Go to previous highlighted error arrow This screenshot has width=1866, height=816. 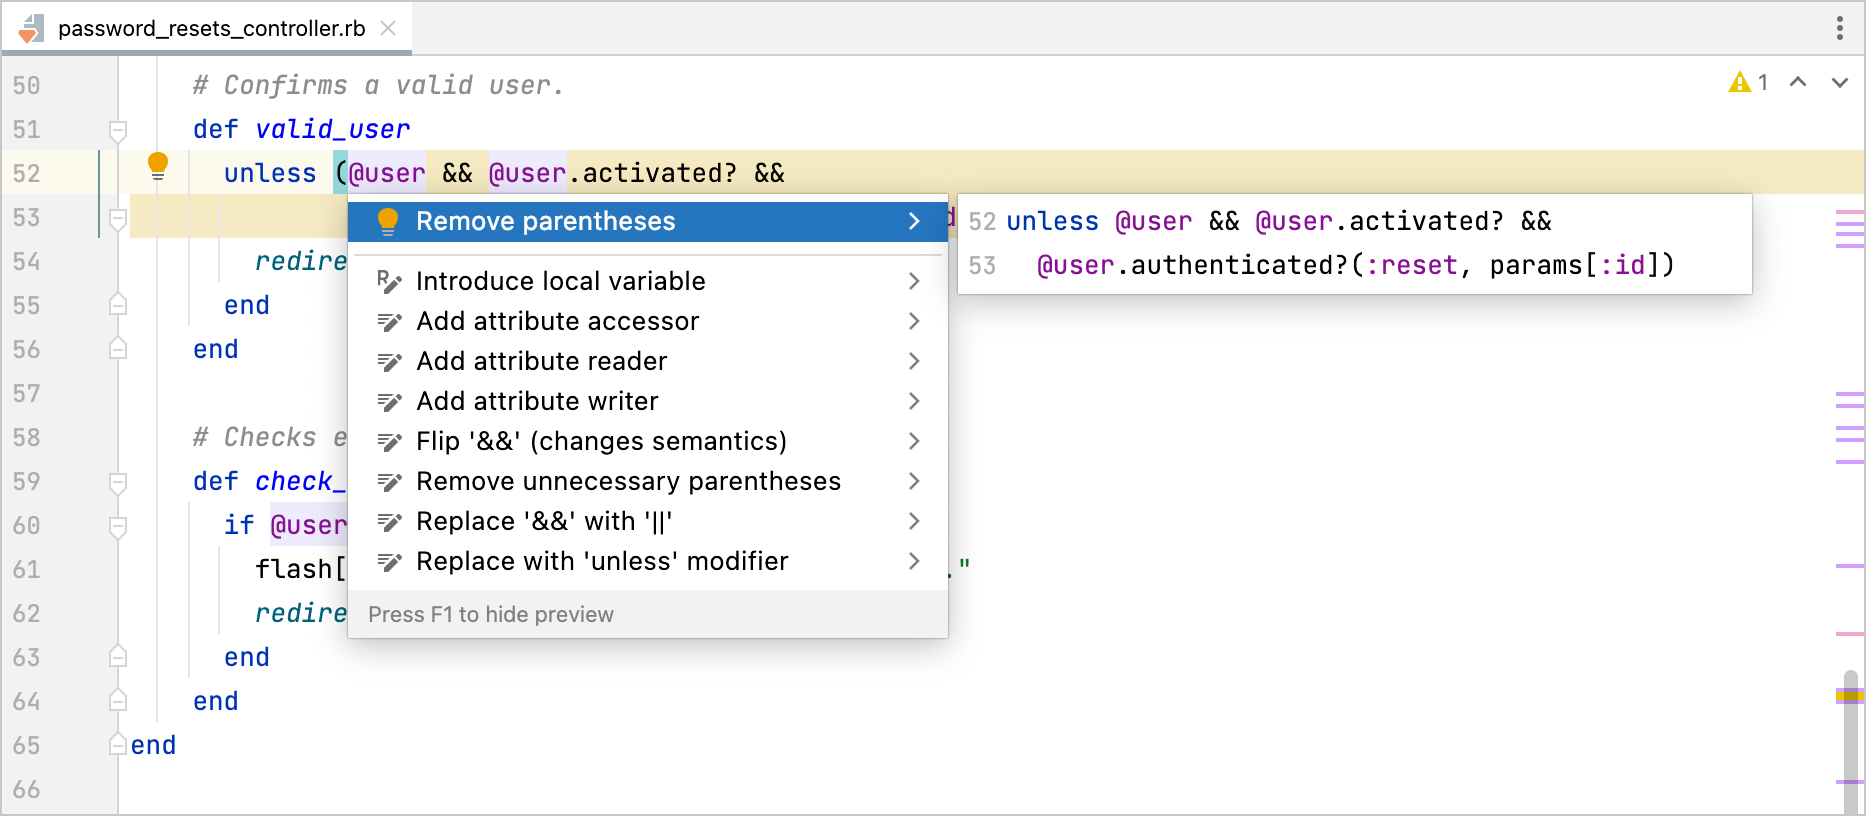pos(1798,83)
